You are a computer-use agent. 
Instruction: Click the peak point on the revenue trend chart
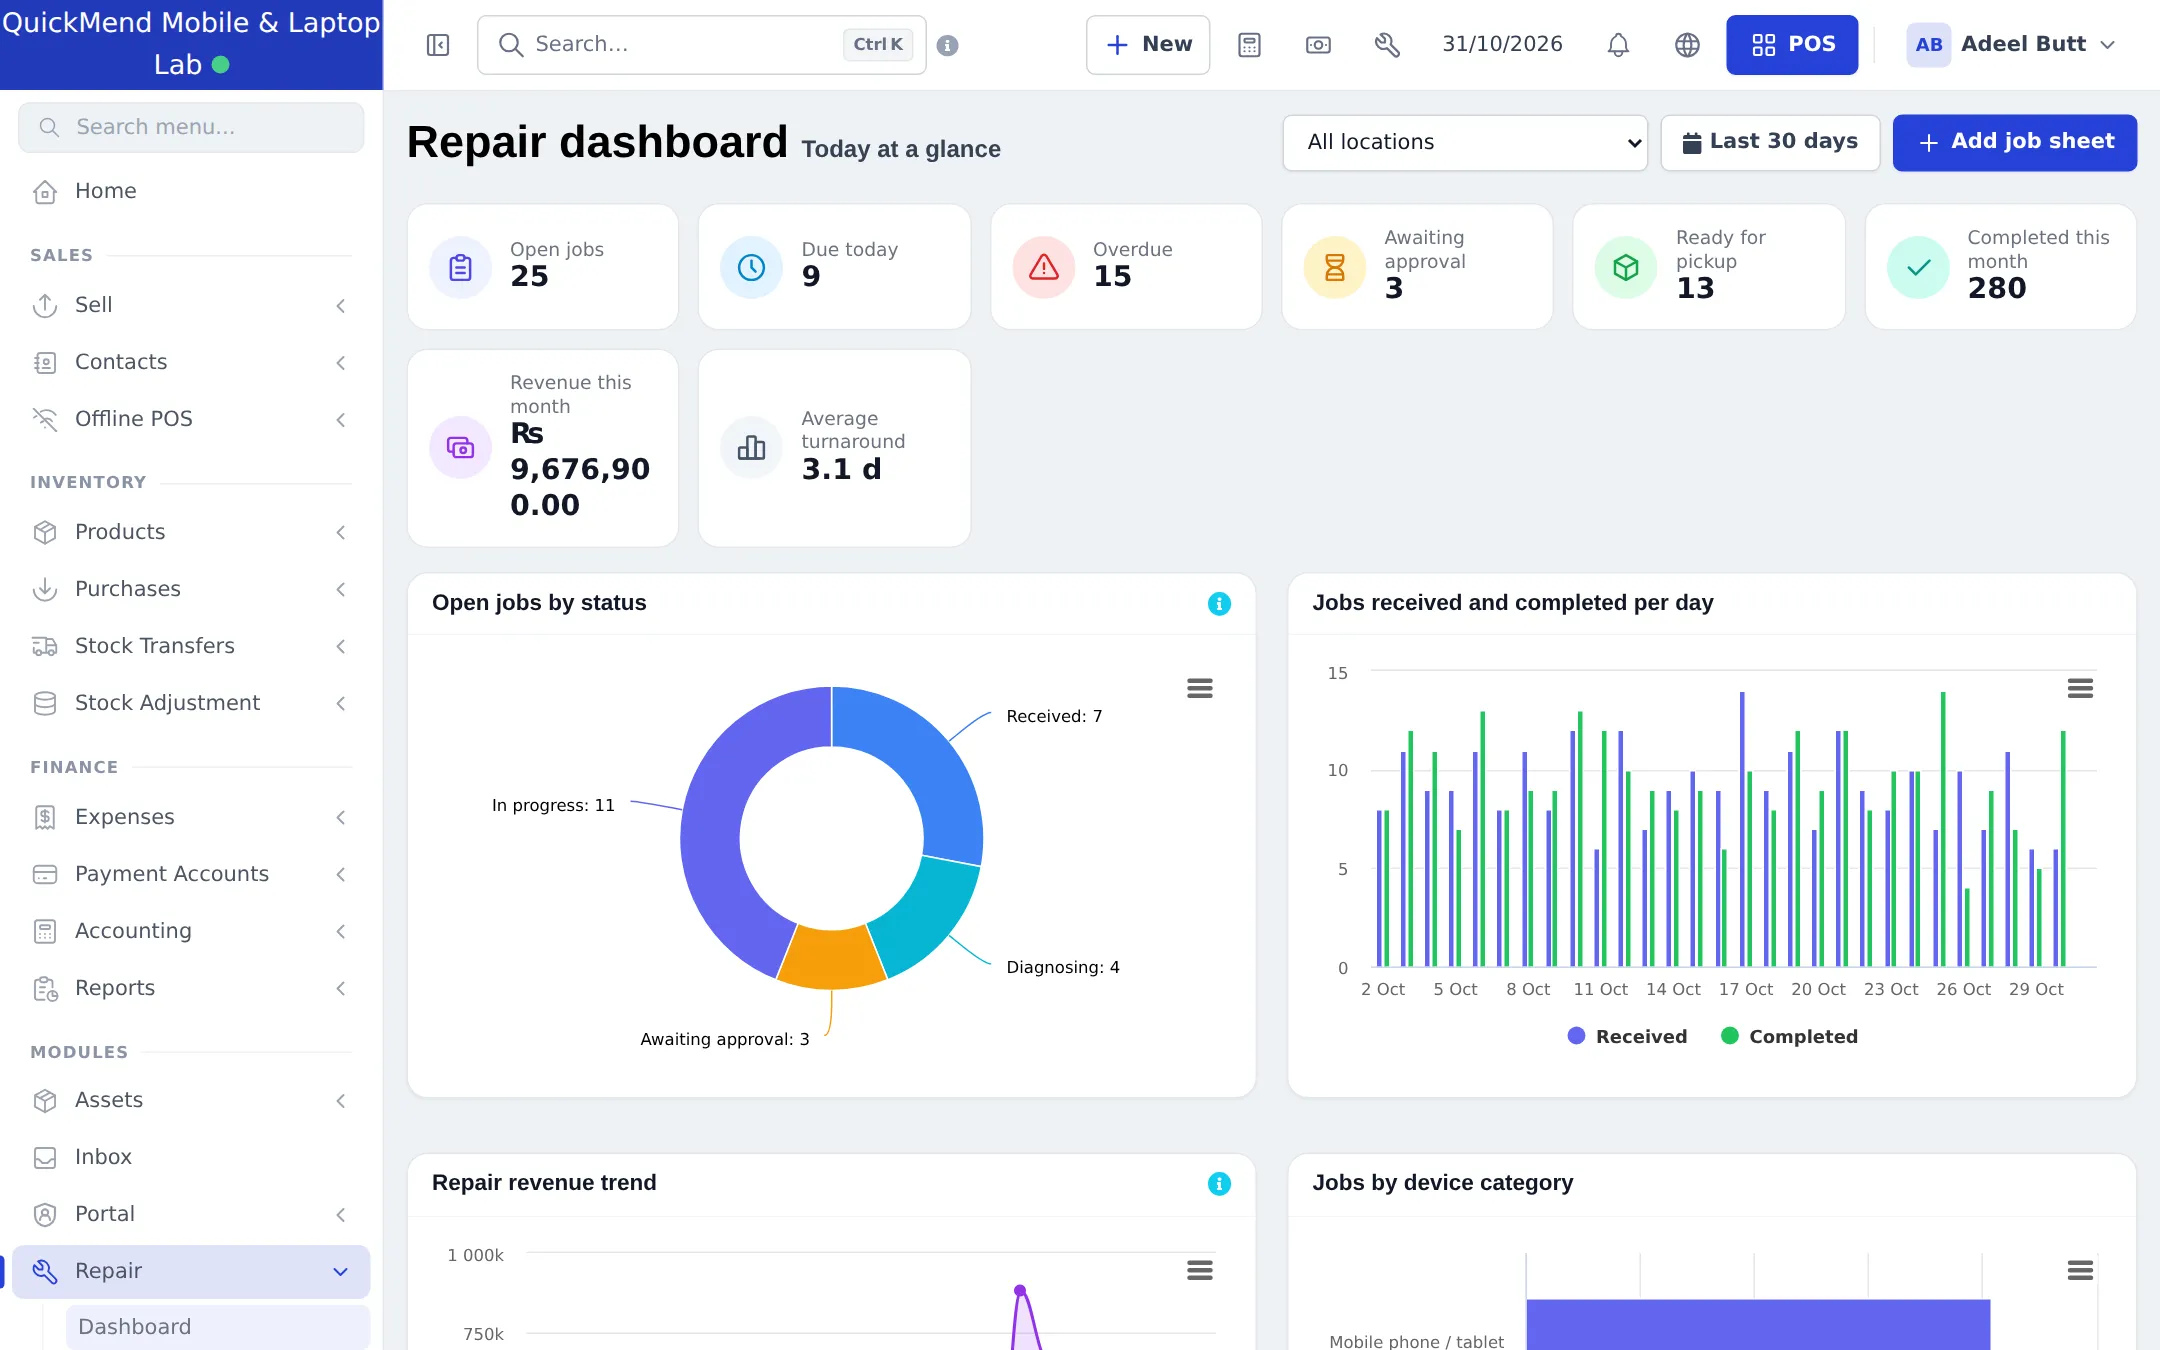(x=1020, y=1291)
